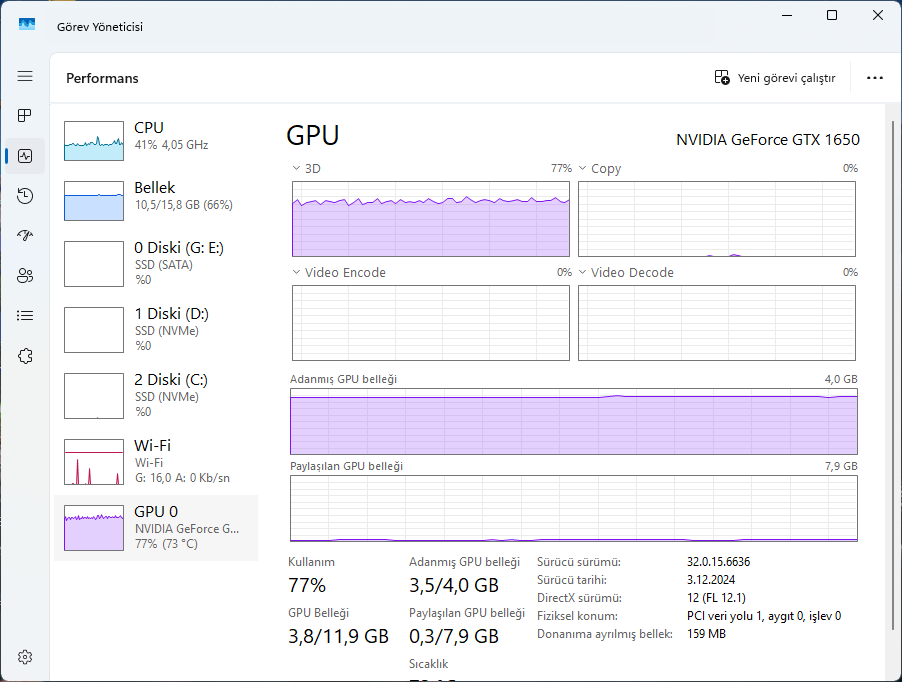
Task: Open Task Manager settings gear
Action: [25, 657]
